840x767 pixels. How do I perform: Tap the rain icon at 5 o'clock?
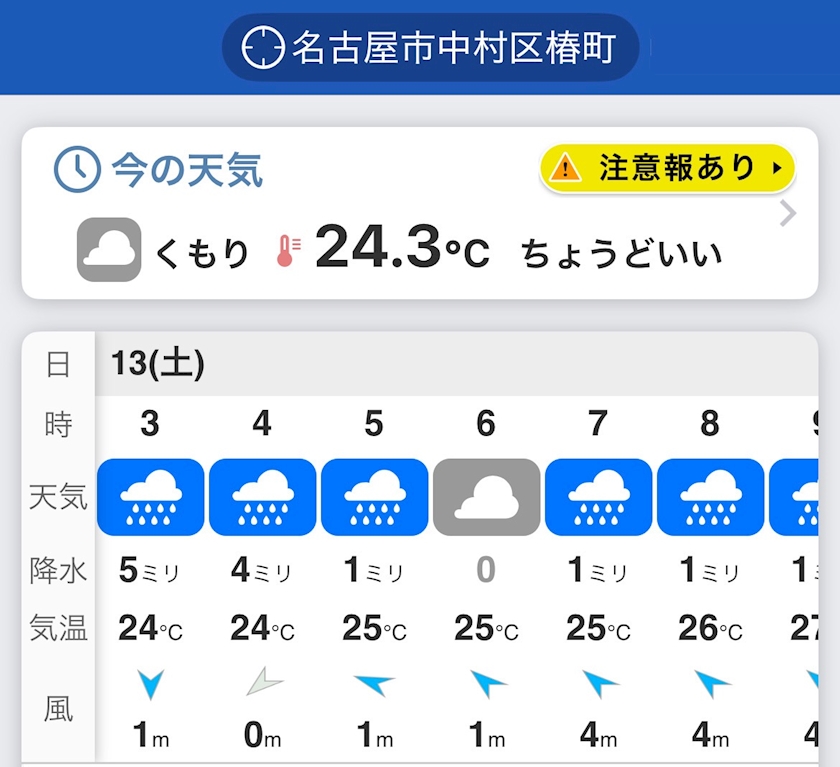coord(374,497)
